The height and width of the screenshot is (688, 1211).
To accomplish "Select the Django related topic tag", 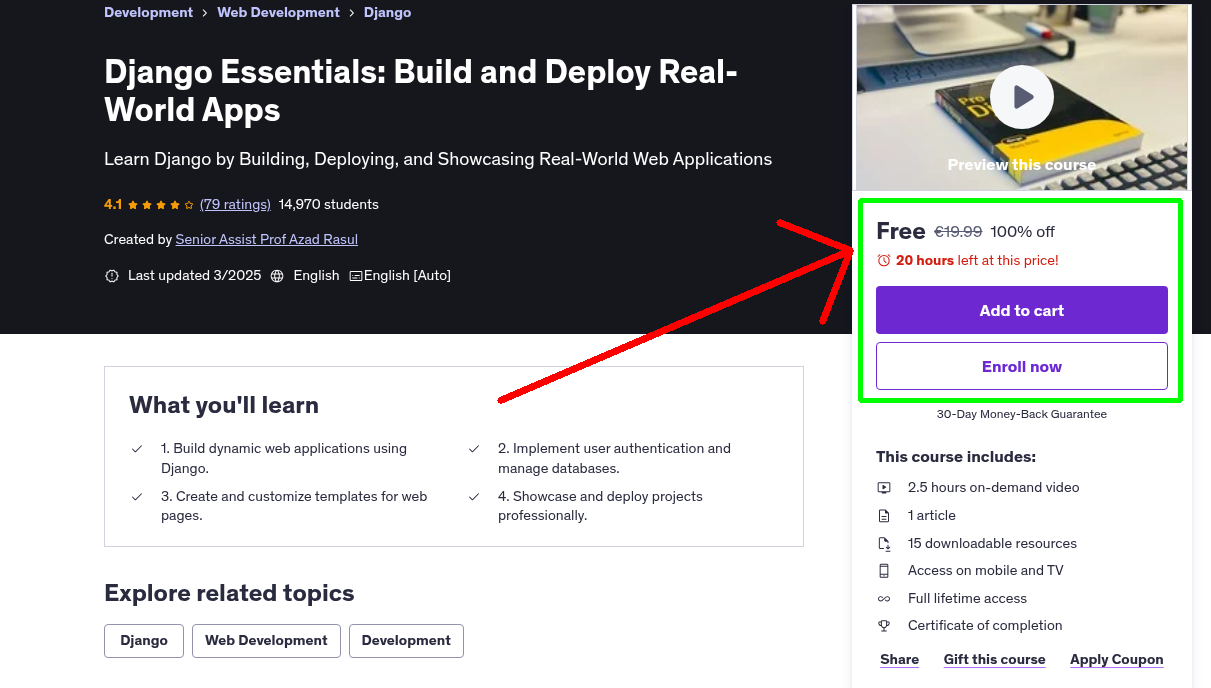I will tap(144, 641).
